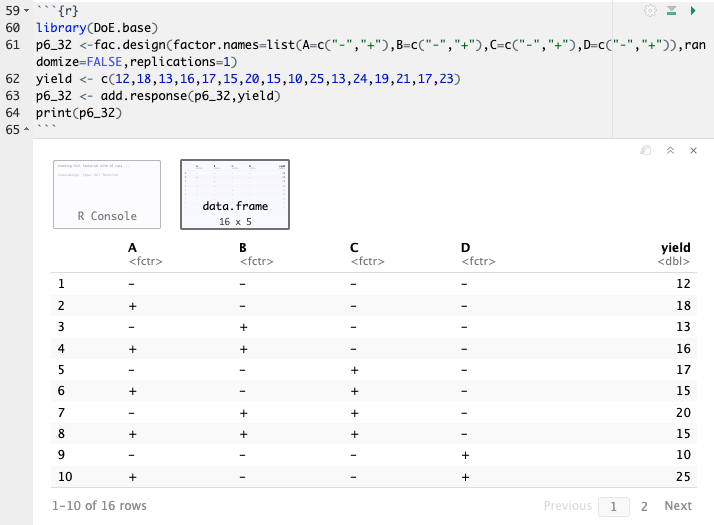Viewport: 714px width, 525px height.
Task: Click the column header A
Action: pos(132,248)
